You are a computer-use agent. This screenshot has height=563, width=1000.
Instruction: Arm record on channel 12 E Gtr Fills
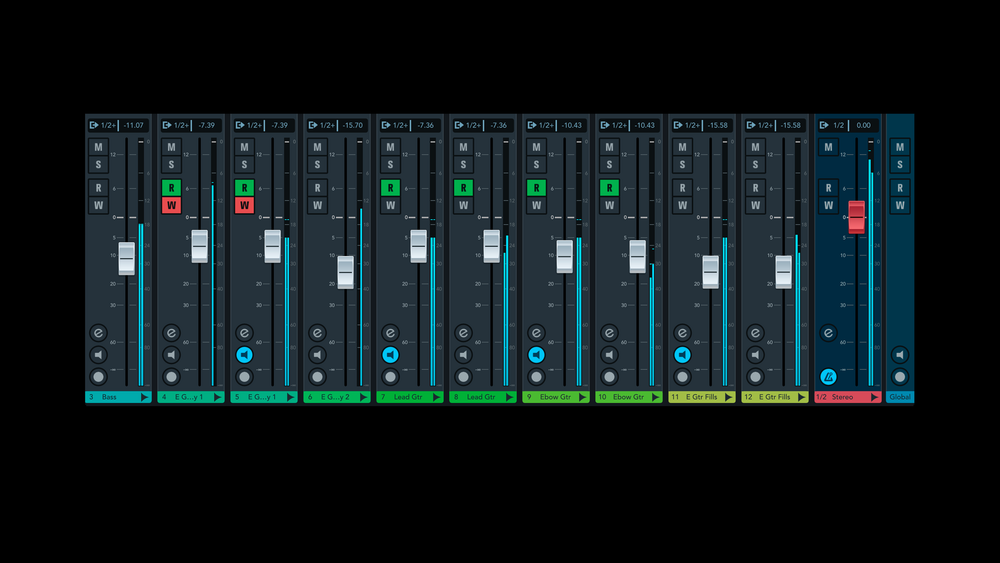[755, 377]
